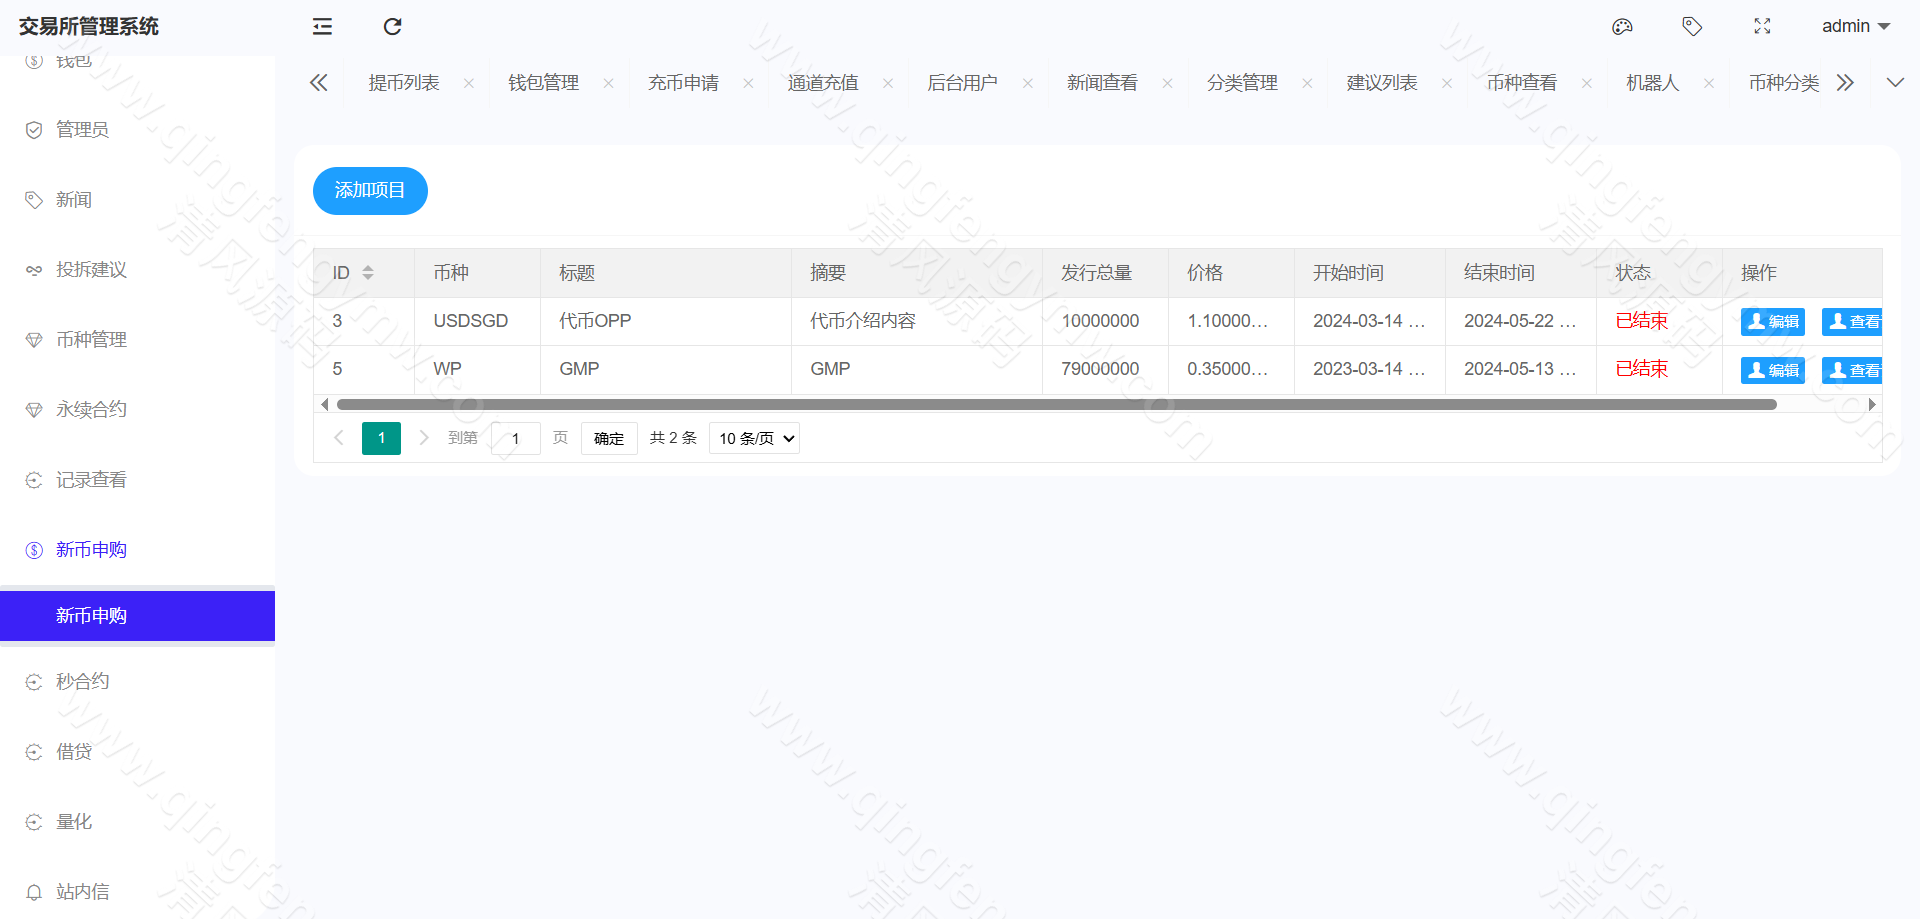
Task: Open the 机器人 tab
Action: (1652, 82)
